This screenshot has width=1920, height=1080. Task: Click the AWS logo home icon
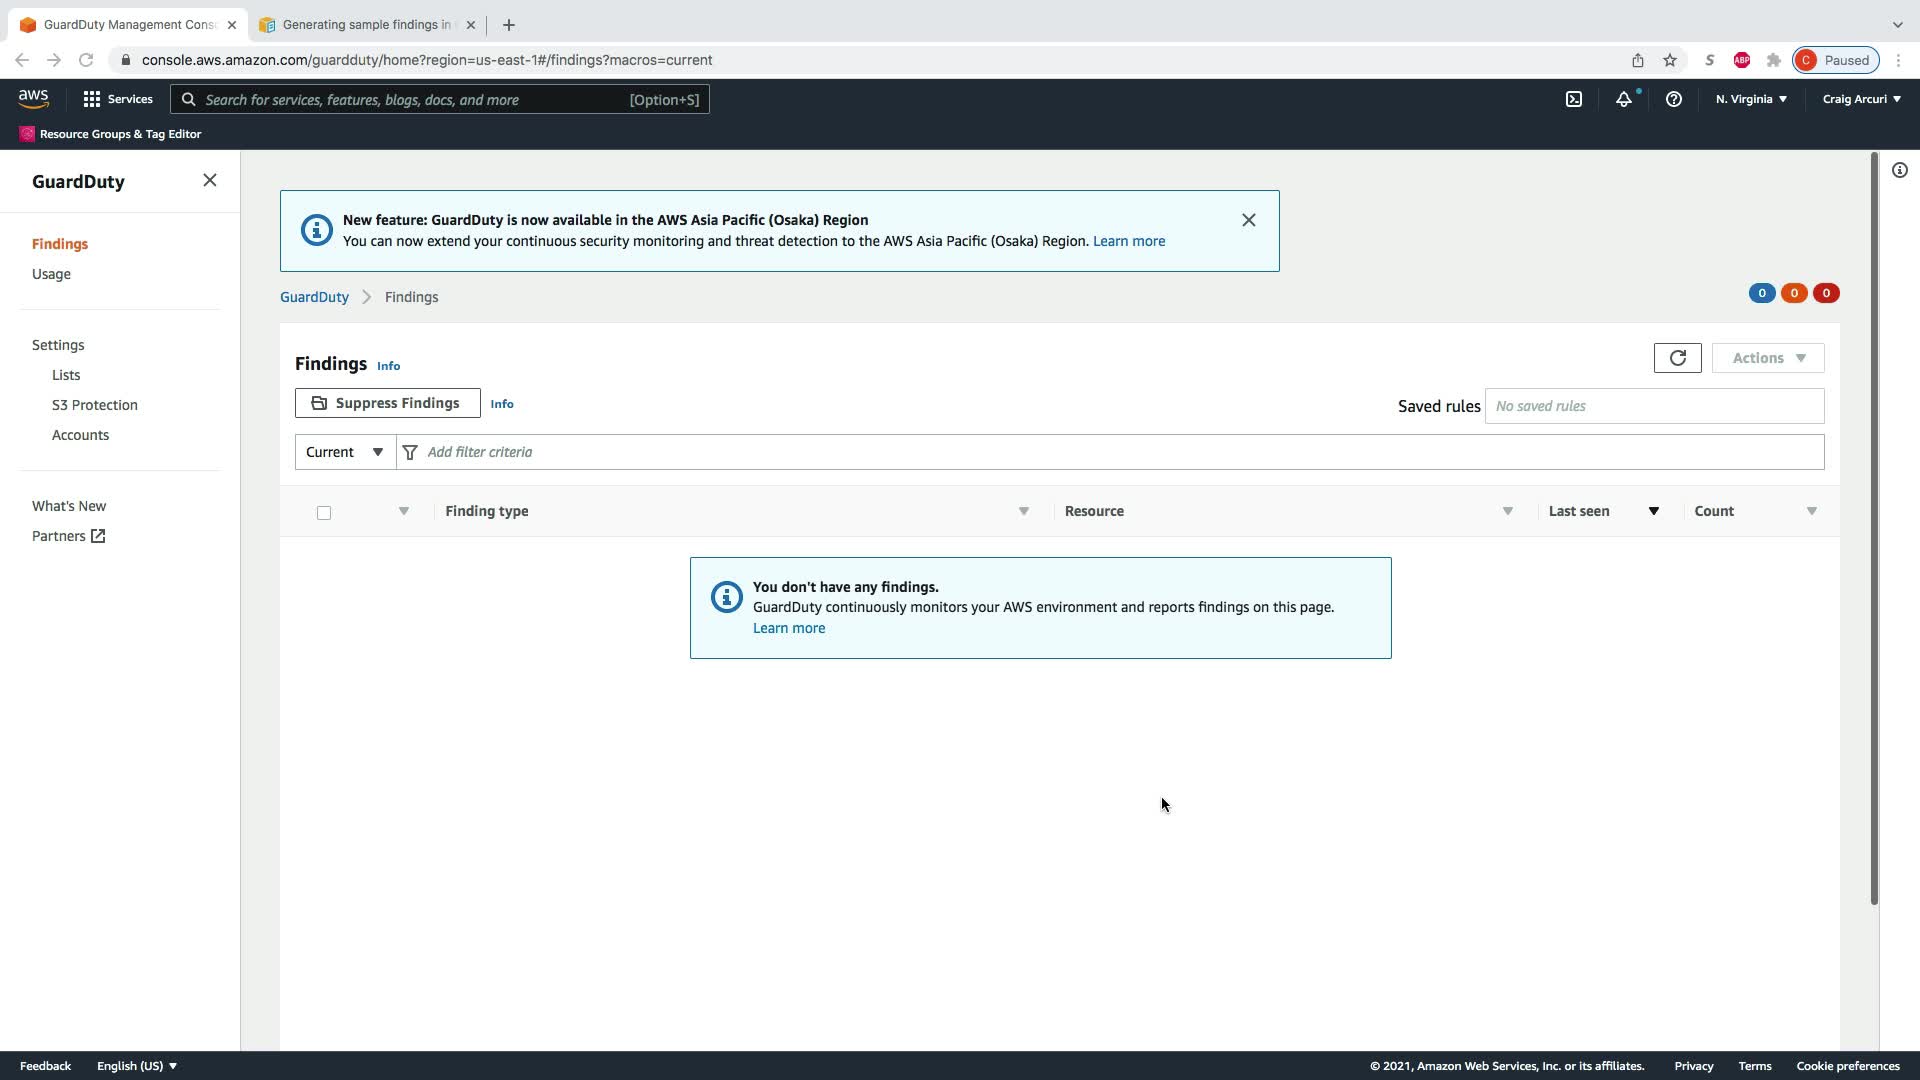33,99
